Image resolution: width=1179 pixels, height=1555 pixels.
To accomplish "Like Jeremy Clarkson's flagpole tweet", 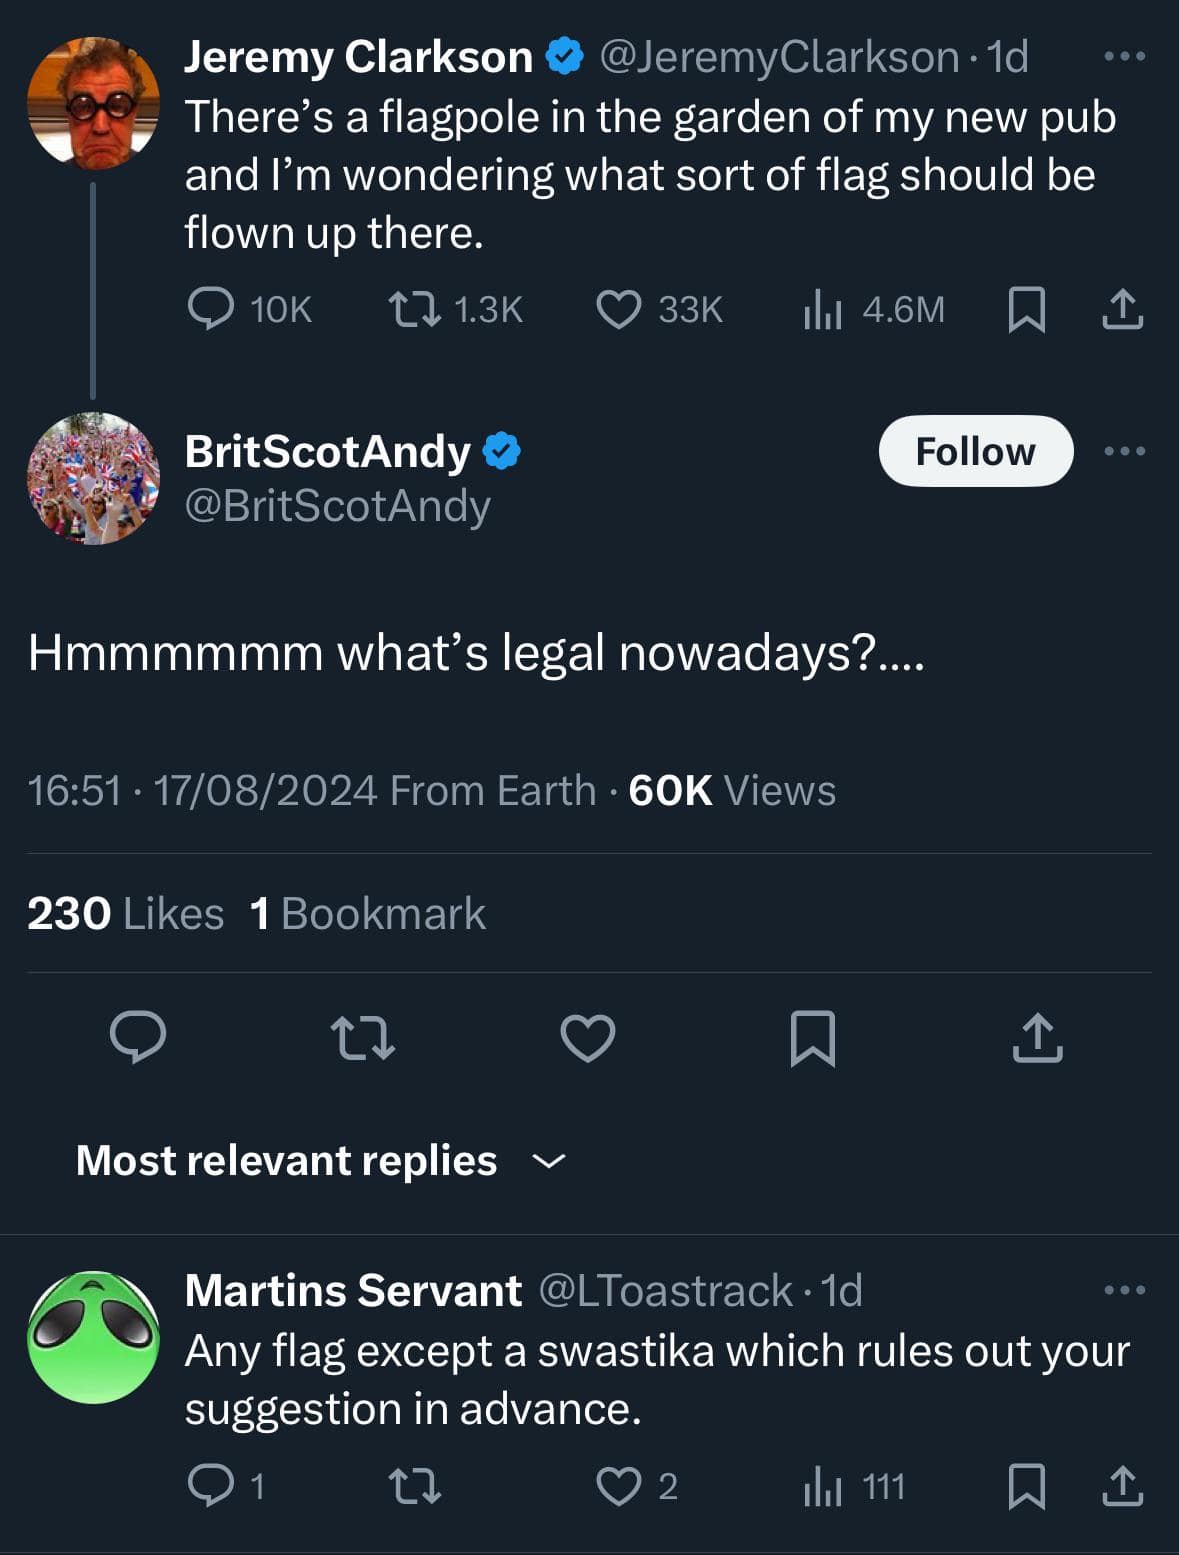I will (618, 309).
